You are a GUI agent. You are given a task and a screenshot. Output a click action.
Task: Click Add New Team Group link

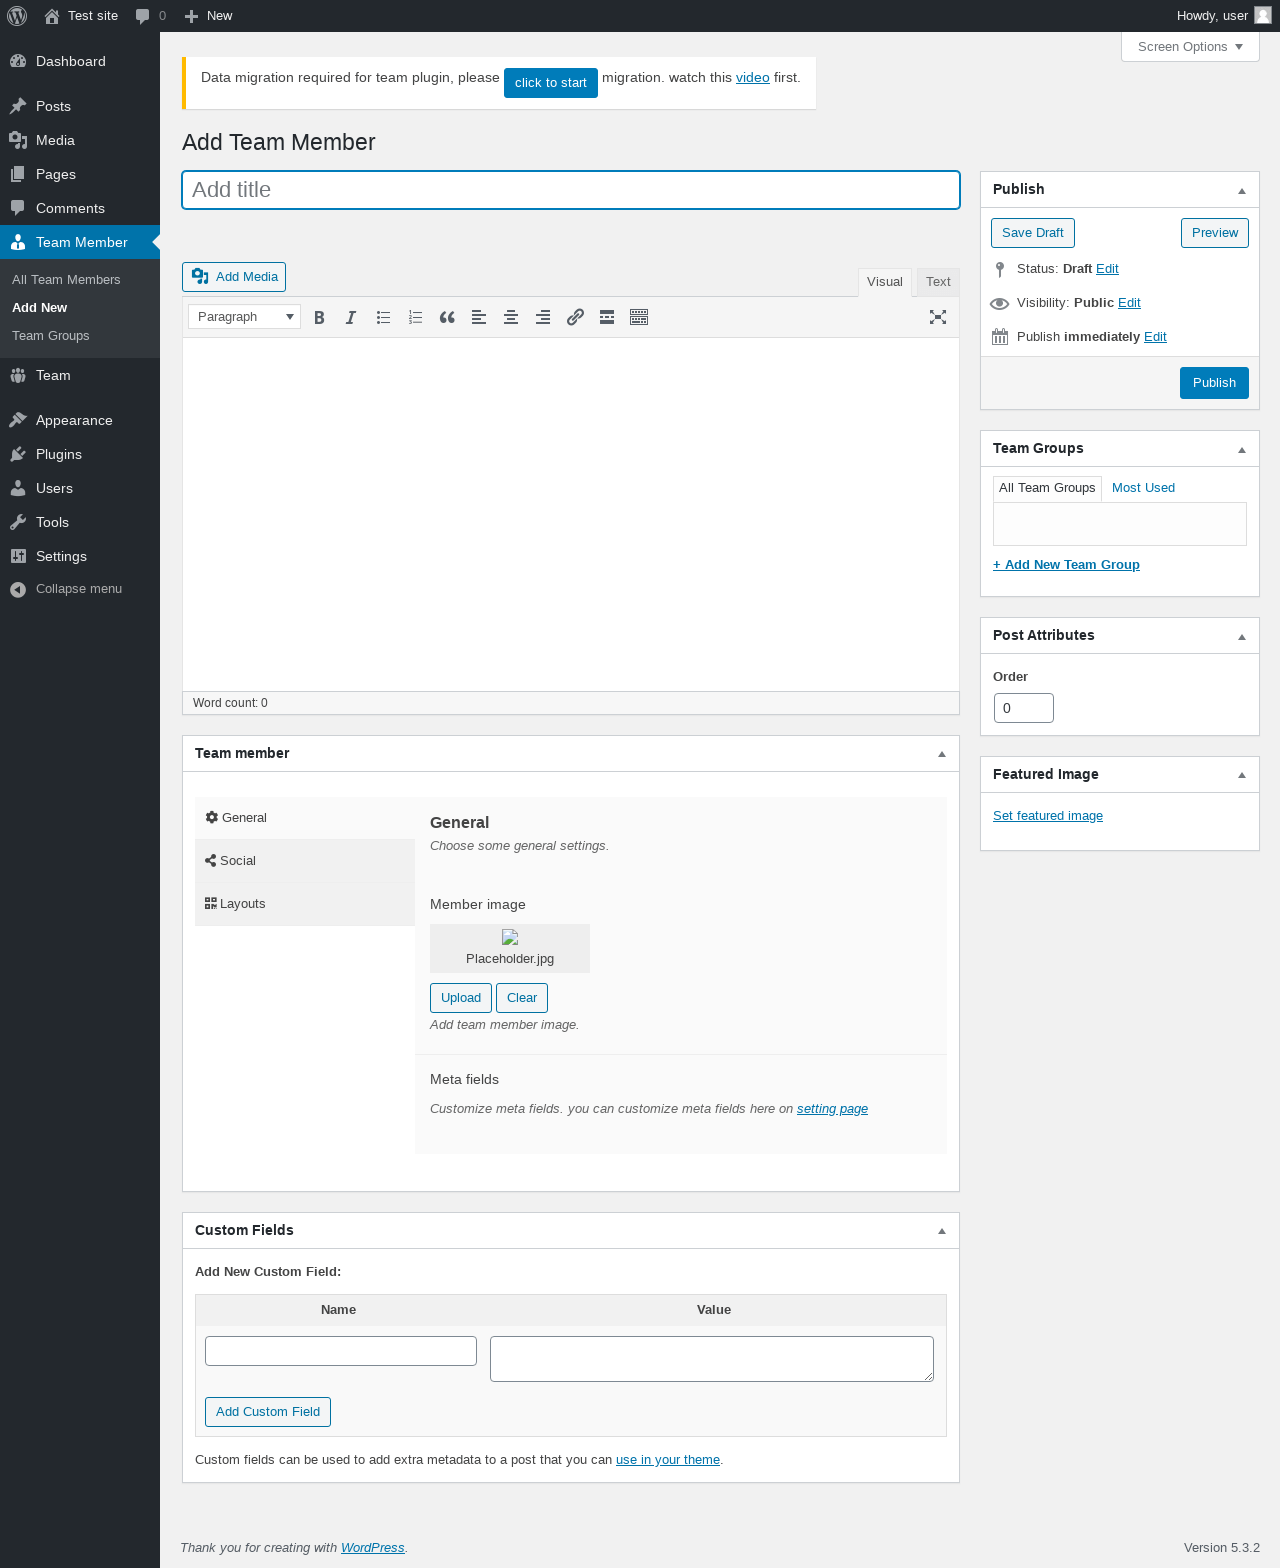click(x=1066, y=565)
